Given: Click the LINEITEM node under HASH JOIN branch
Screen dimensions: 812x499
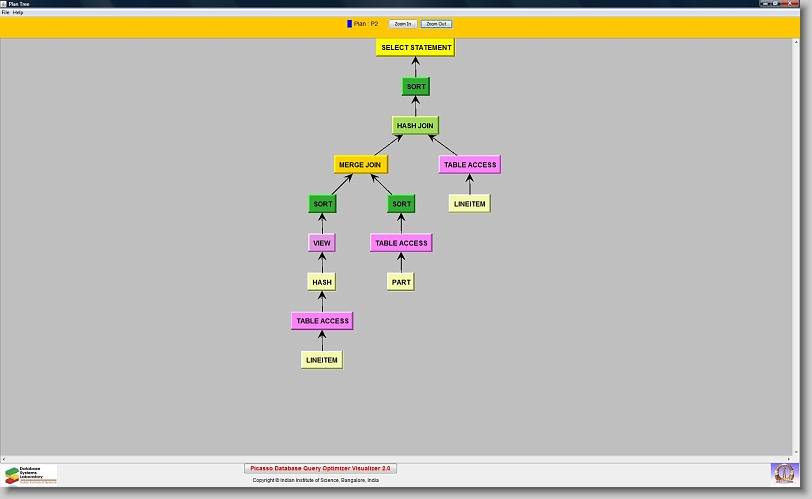Looking at the screenshot, I should tap(469, 203).
